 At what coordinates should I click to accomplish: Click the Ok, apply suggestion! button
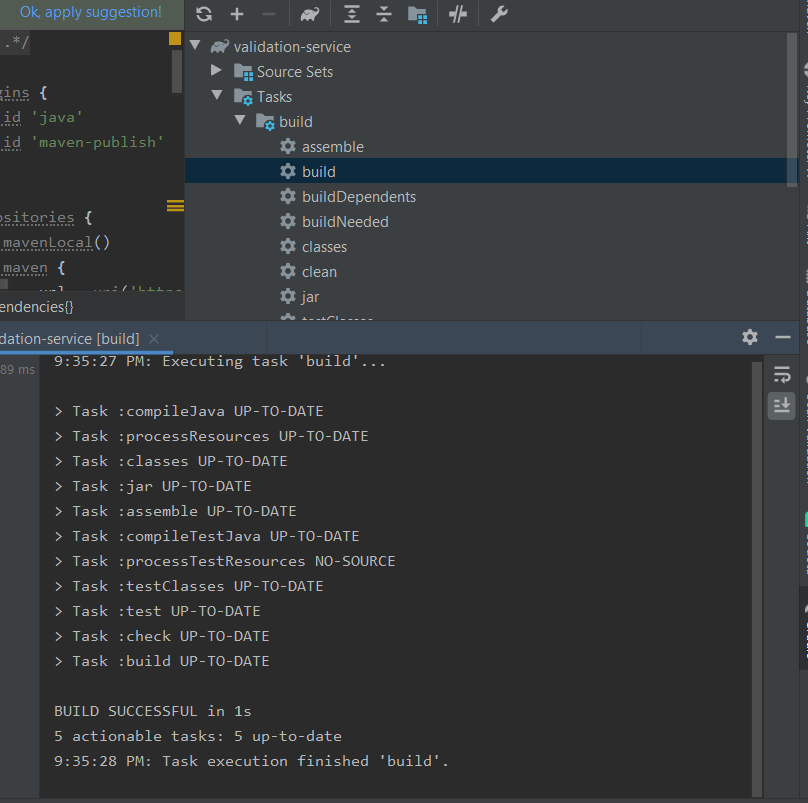pos(90,12)
